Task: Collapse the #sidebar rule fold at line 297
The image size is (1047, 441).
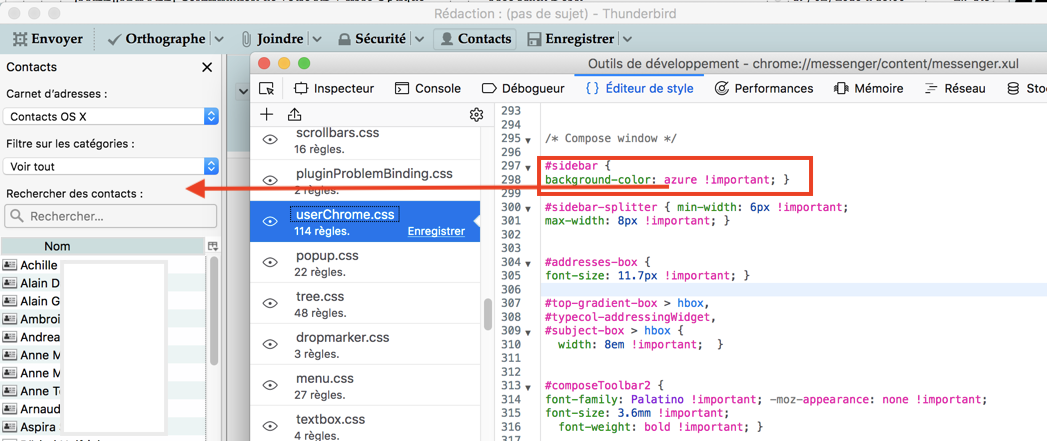Action: point(528,166)
